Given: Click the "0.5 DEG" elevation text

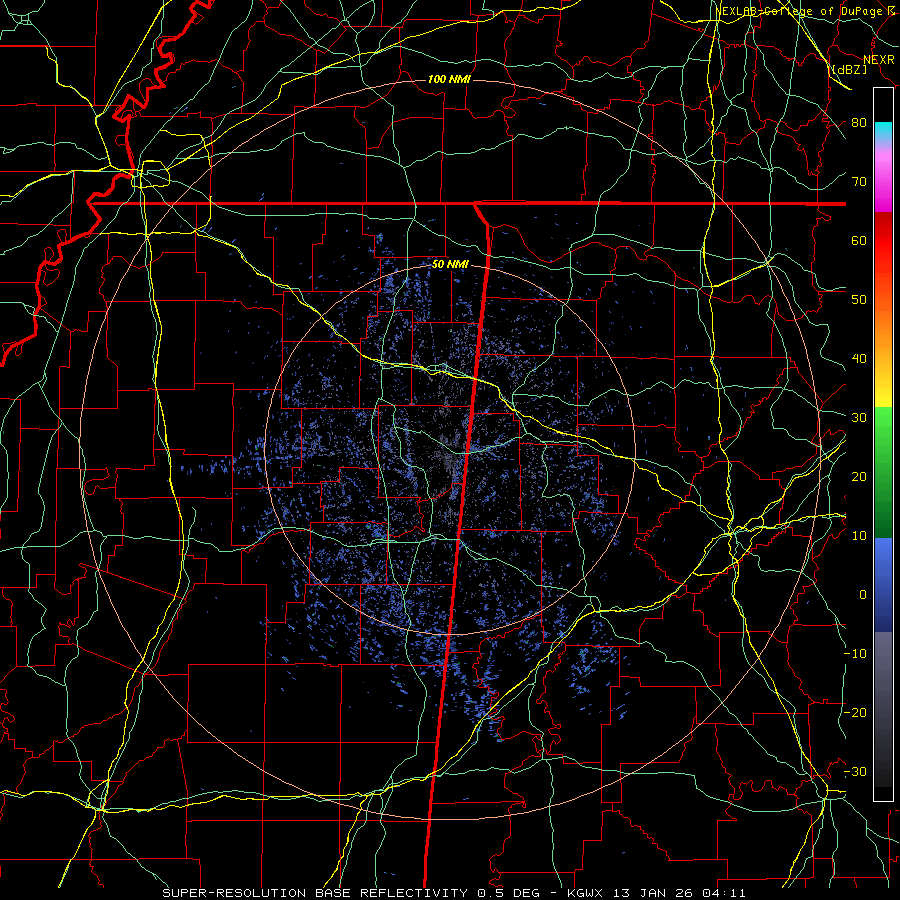Looking at the screenshot, I should 509,893.
